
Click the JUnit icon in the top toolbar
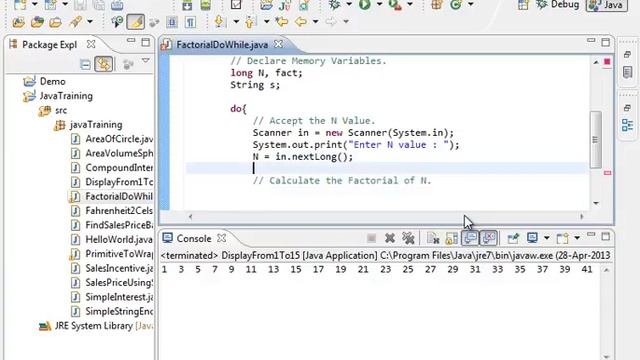284,5
